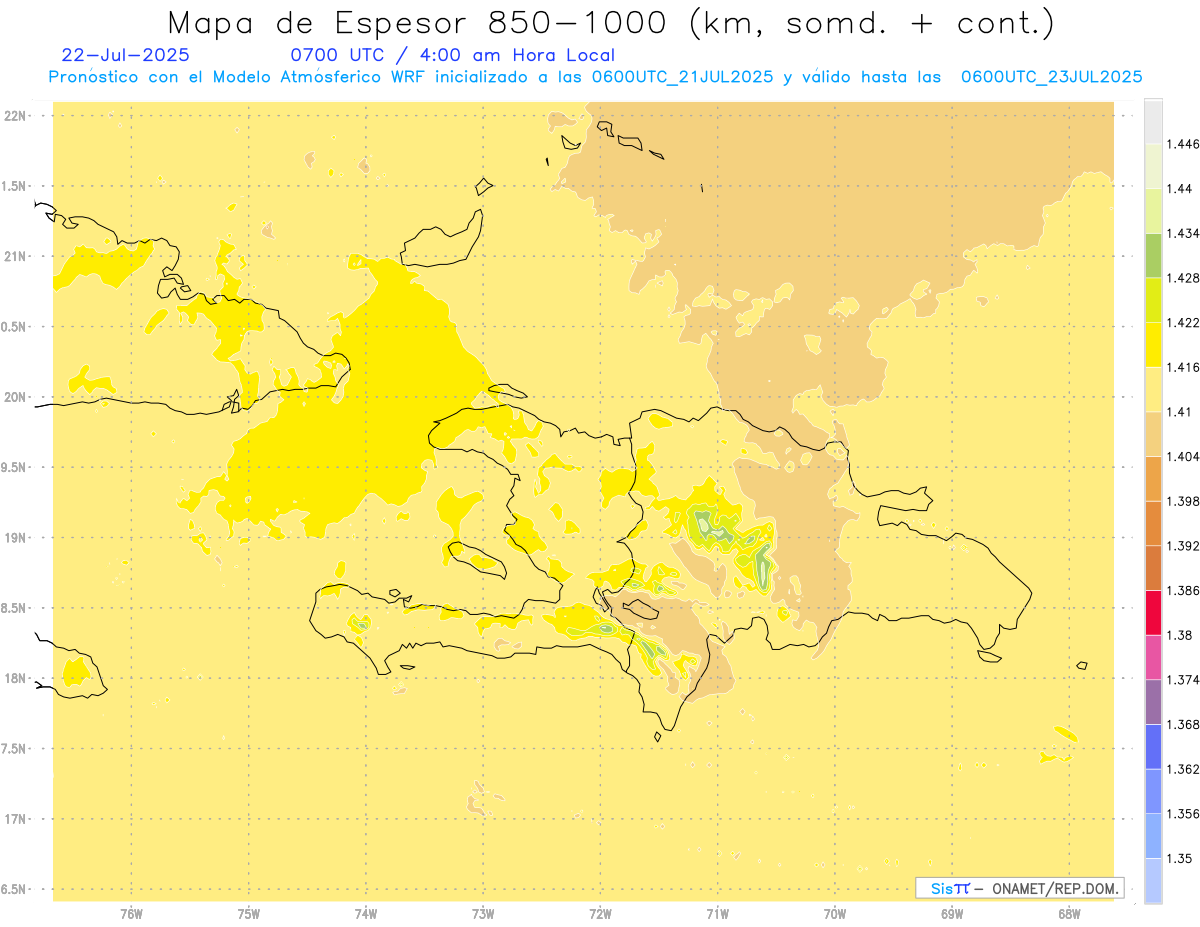Screen dimensions: 1200x927
Task: Click the longitude label '70W'
Action: pyautogui.click(x=835, y=914)
